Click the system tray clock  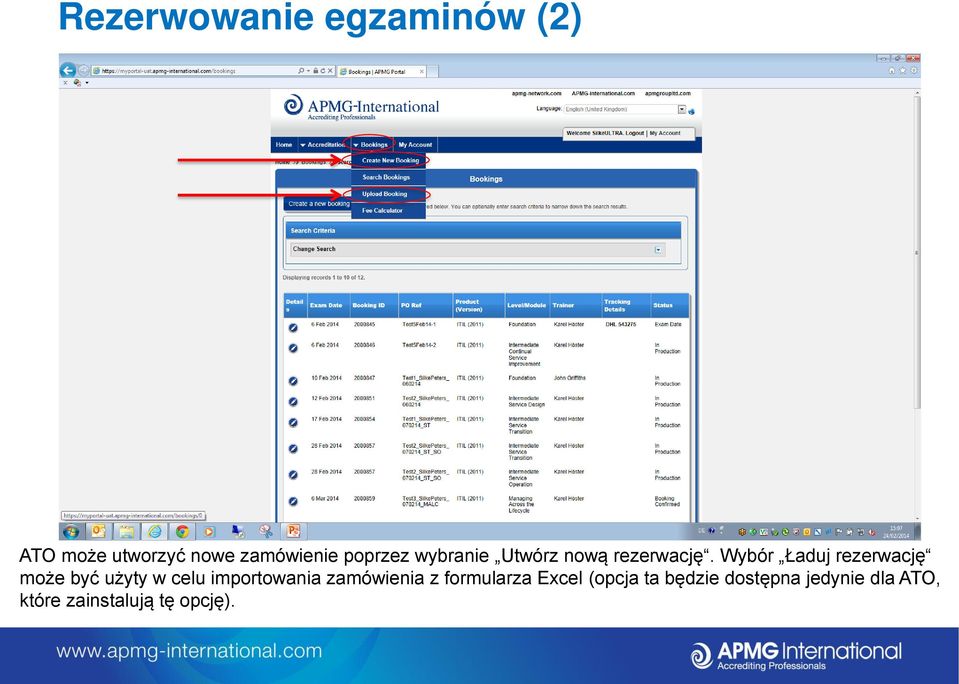coord(896,532)
